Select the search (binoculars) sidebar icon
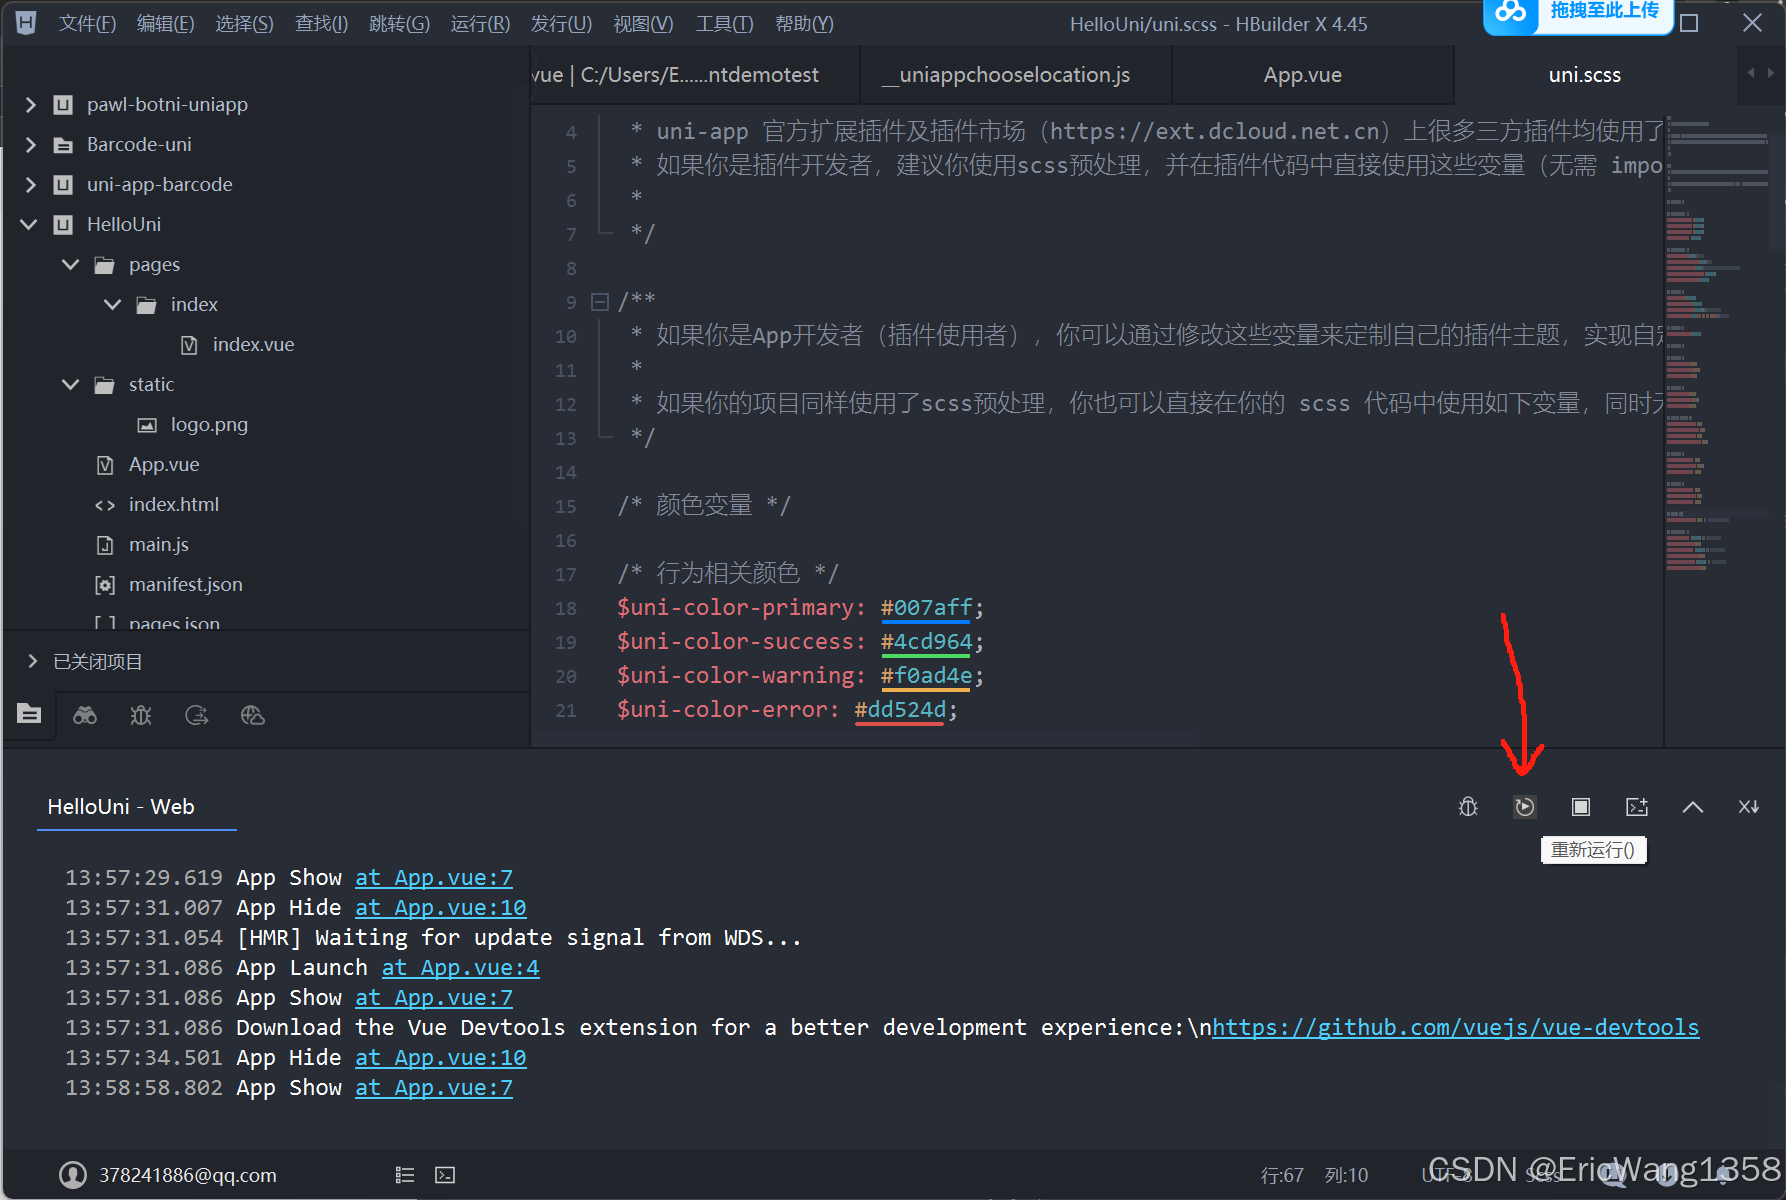 coord(85,715)
